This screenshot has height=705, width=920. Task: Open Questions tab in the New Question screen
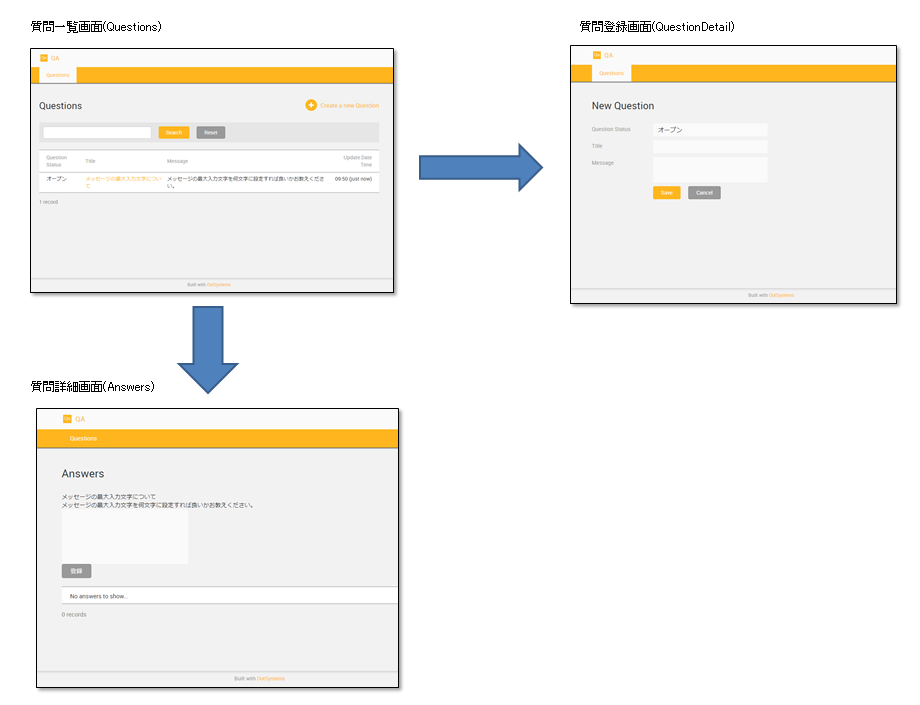click(x=611, y=73)
